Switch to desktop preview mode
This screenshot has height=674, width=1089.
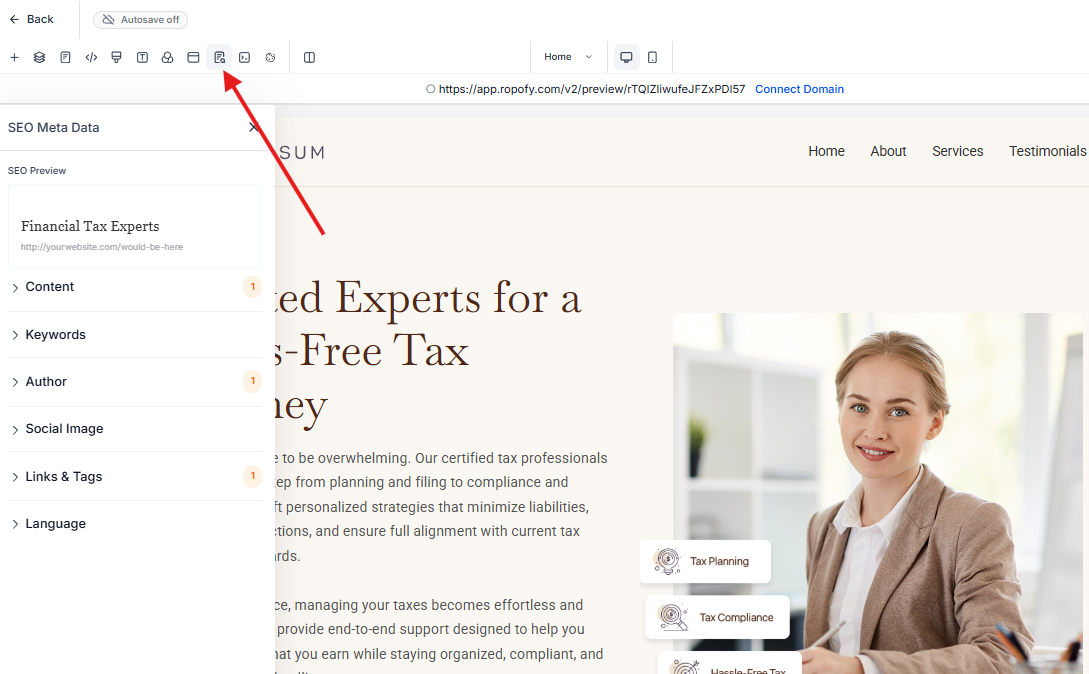tap(626, 57)
